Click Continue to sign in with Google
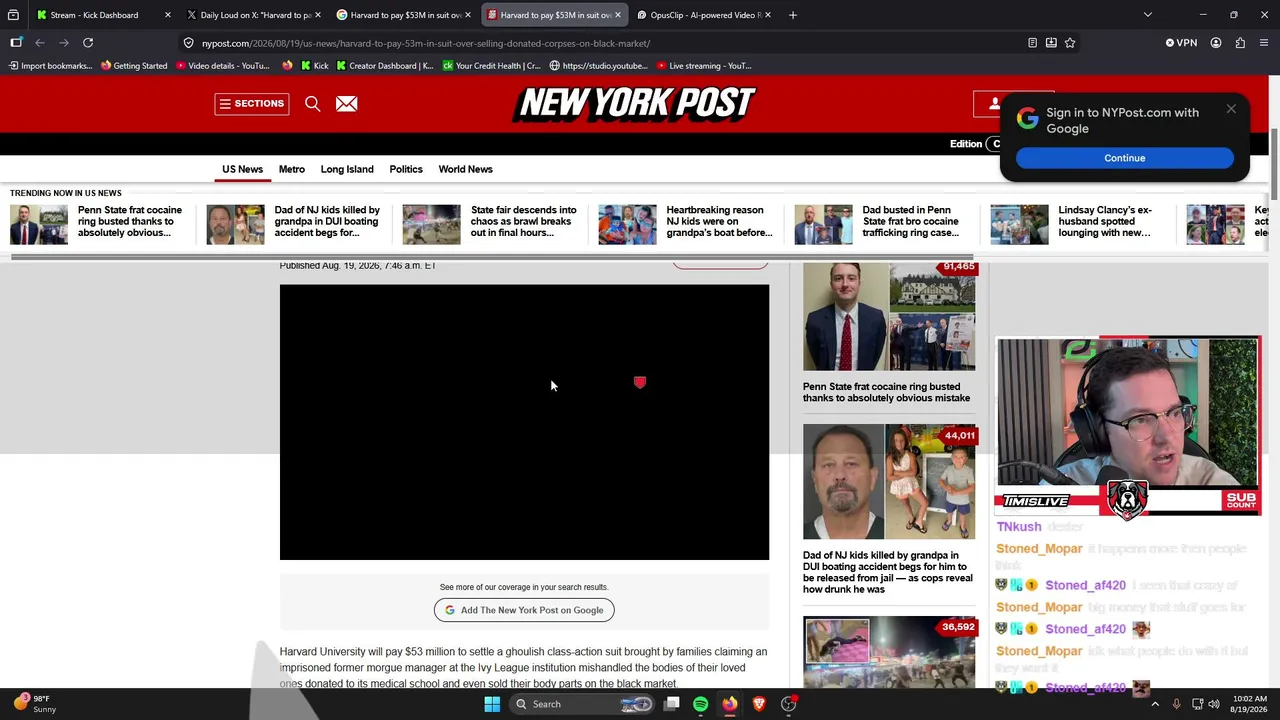The height and width of the screenshot is (720, 1280). (x=1125, y=158)
